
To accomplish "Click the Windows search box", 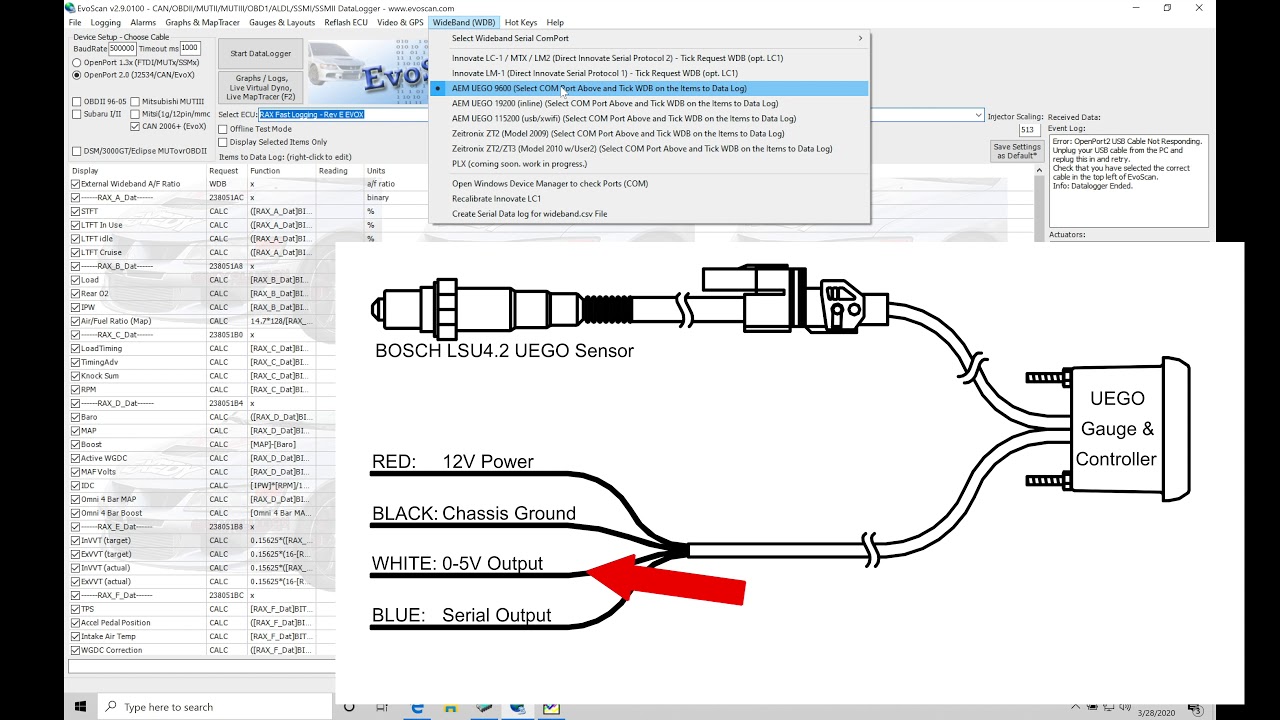I will click(x=215, y=707).
